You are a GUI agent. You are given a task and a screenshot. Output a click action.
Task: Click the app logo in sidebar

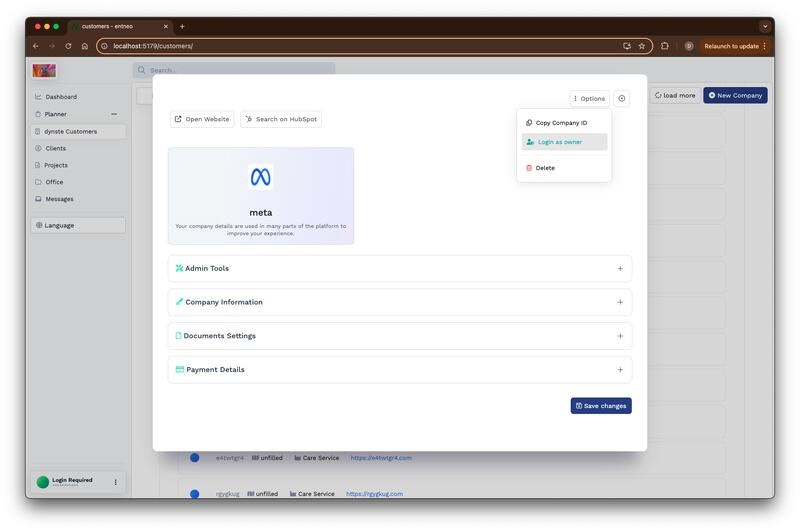(44, 71)
